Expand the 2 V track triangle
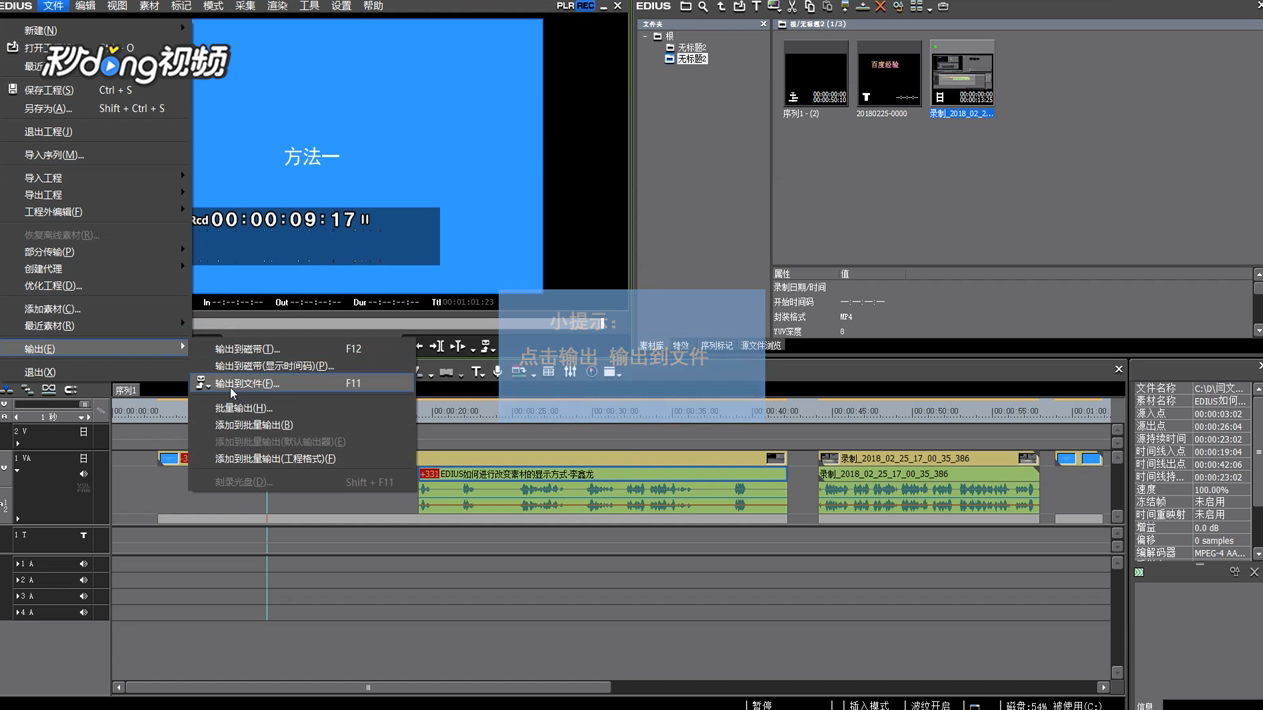 tap(17, 443)
